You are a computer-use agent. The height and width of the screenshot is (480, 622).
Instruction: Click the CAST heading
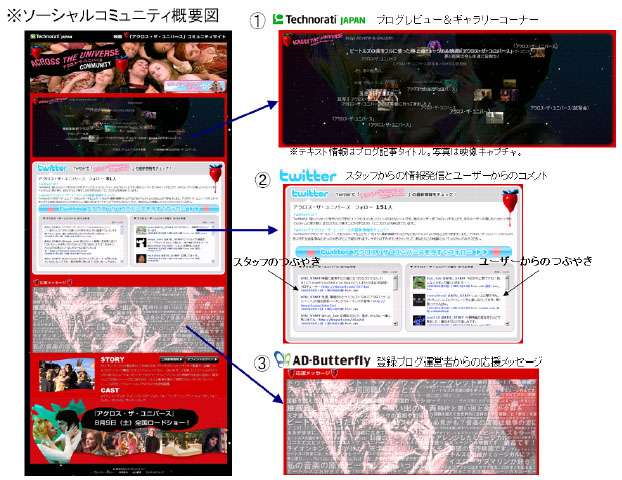click(110, 390)
